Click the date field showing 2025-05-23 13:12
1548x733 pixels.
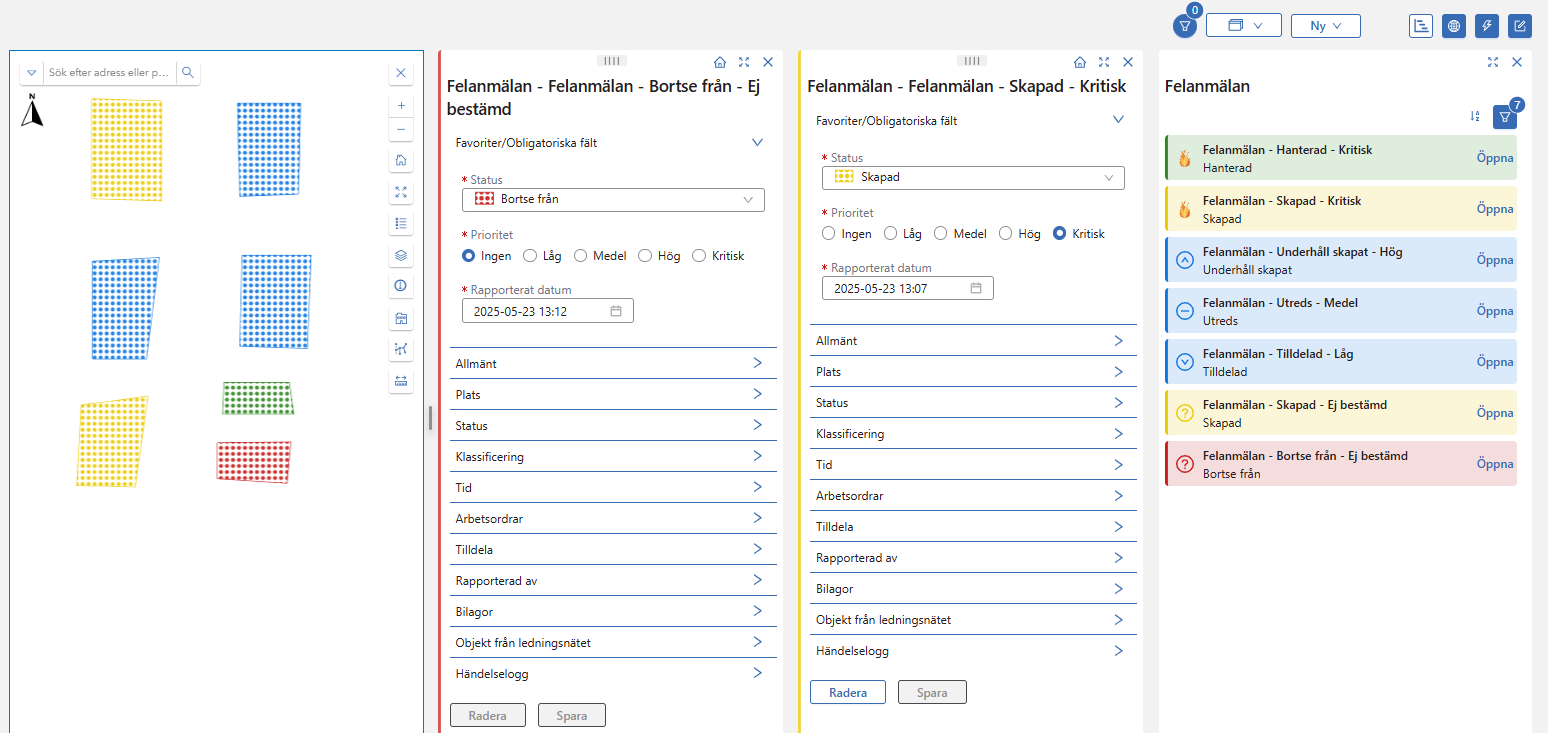pyautogui.click(x=547, y=311)
